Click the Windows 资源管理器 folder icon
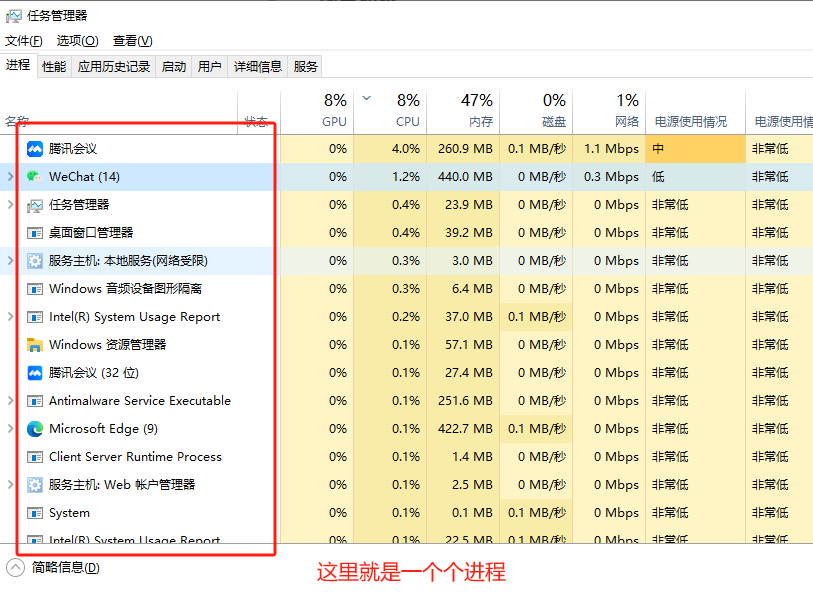This screenshot has width=813, height=592. (x=35, y=345)
